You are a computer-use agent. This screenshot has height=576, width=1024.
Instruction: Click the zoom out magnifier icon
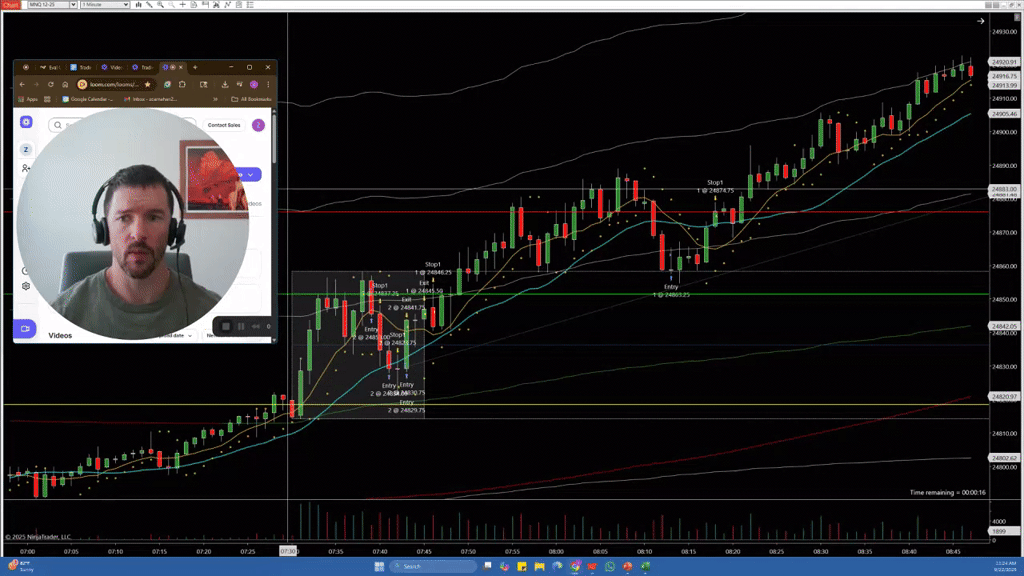[172, 5]
